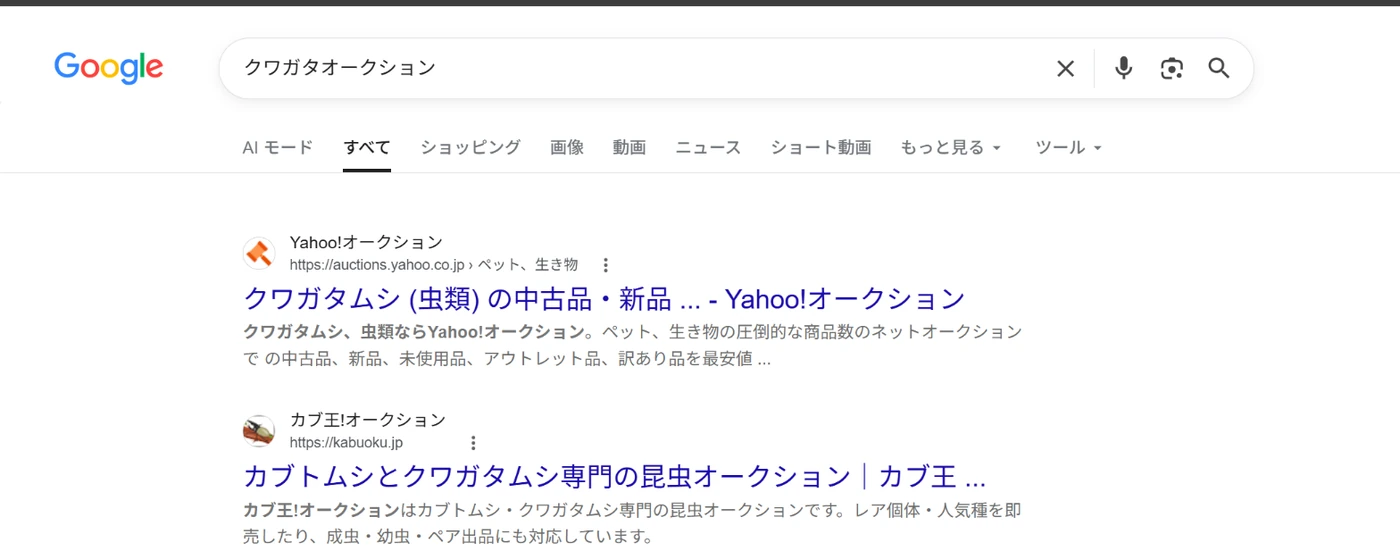Submit search with magnifying glass icon

point(1218,68)
